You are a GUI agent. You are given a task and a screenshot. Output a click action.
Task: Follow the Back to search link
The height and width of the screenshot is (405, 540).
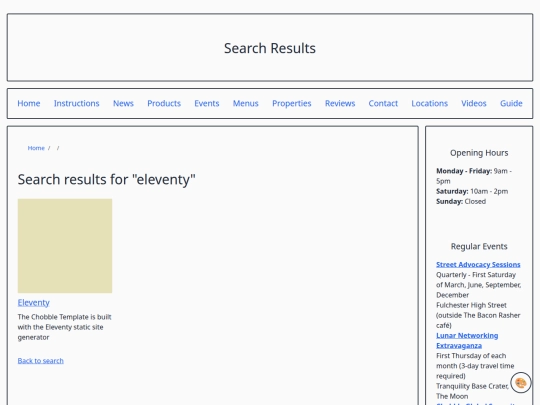(41, 361)
